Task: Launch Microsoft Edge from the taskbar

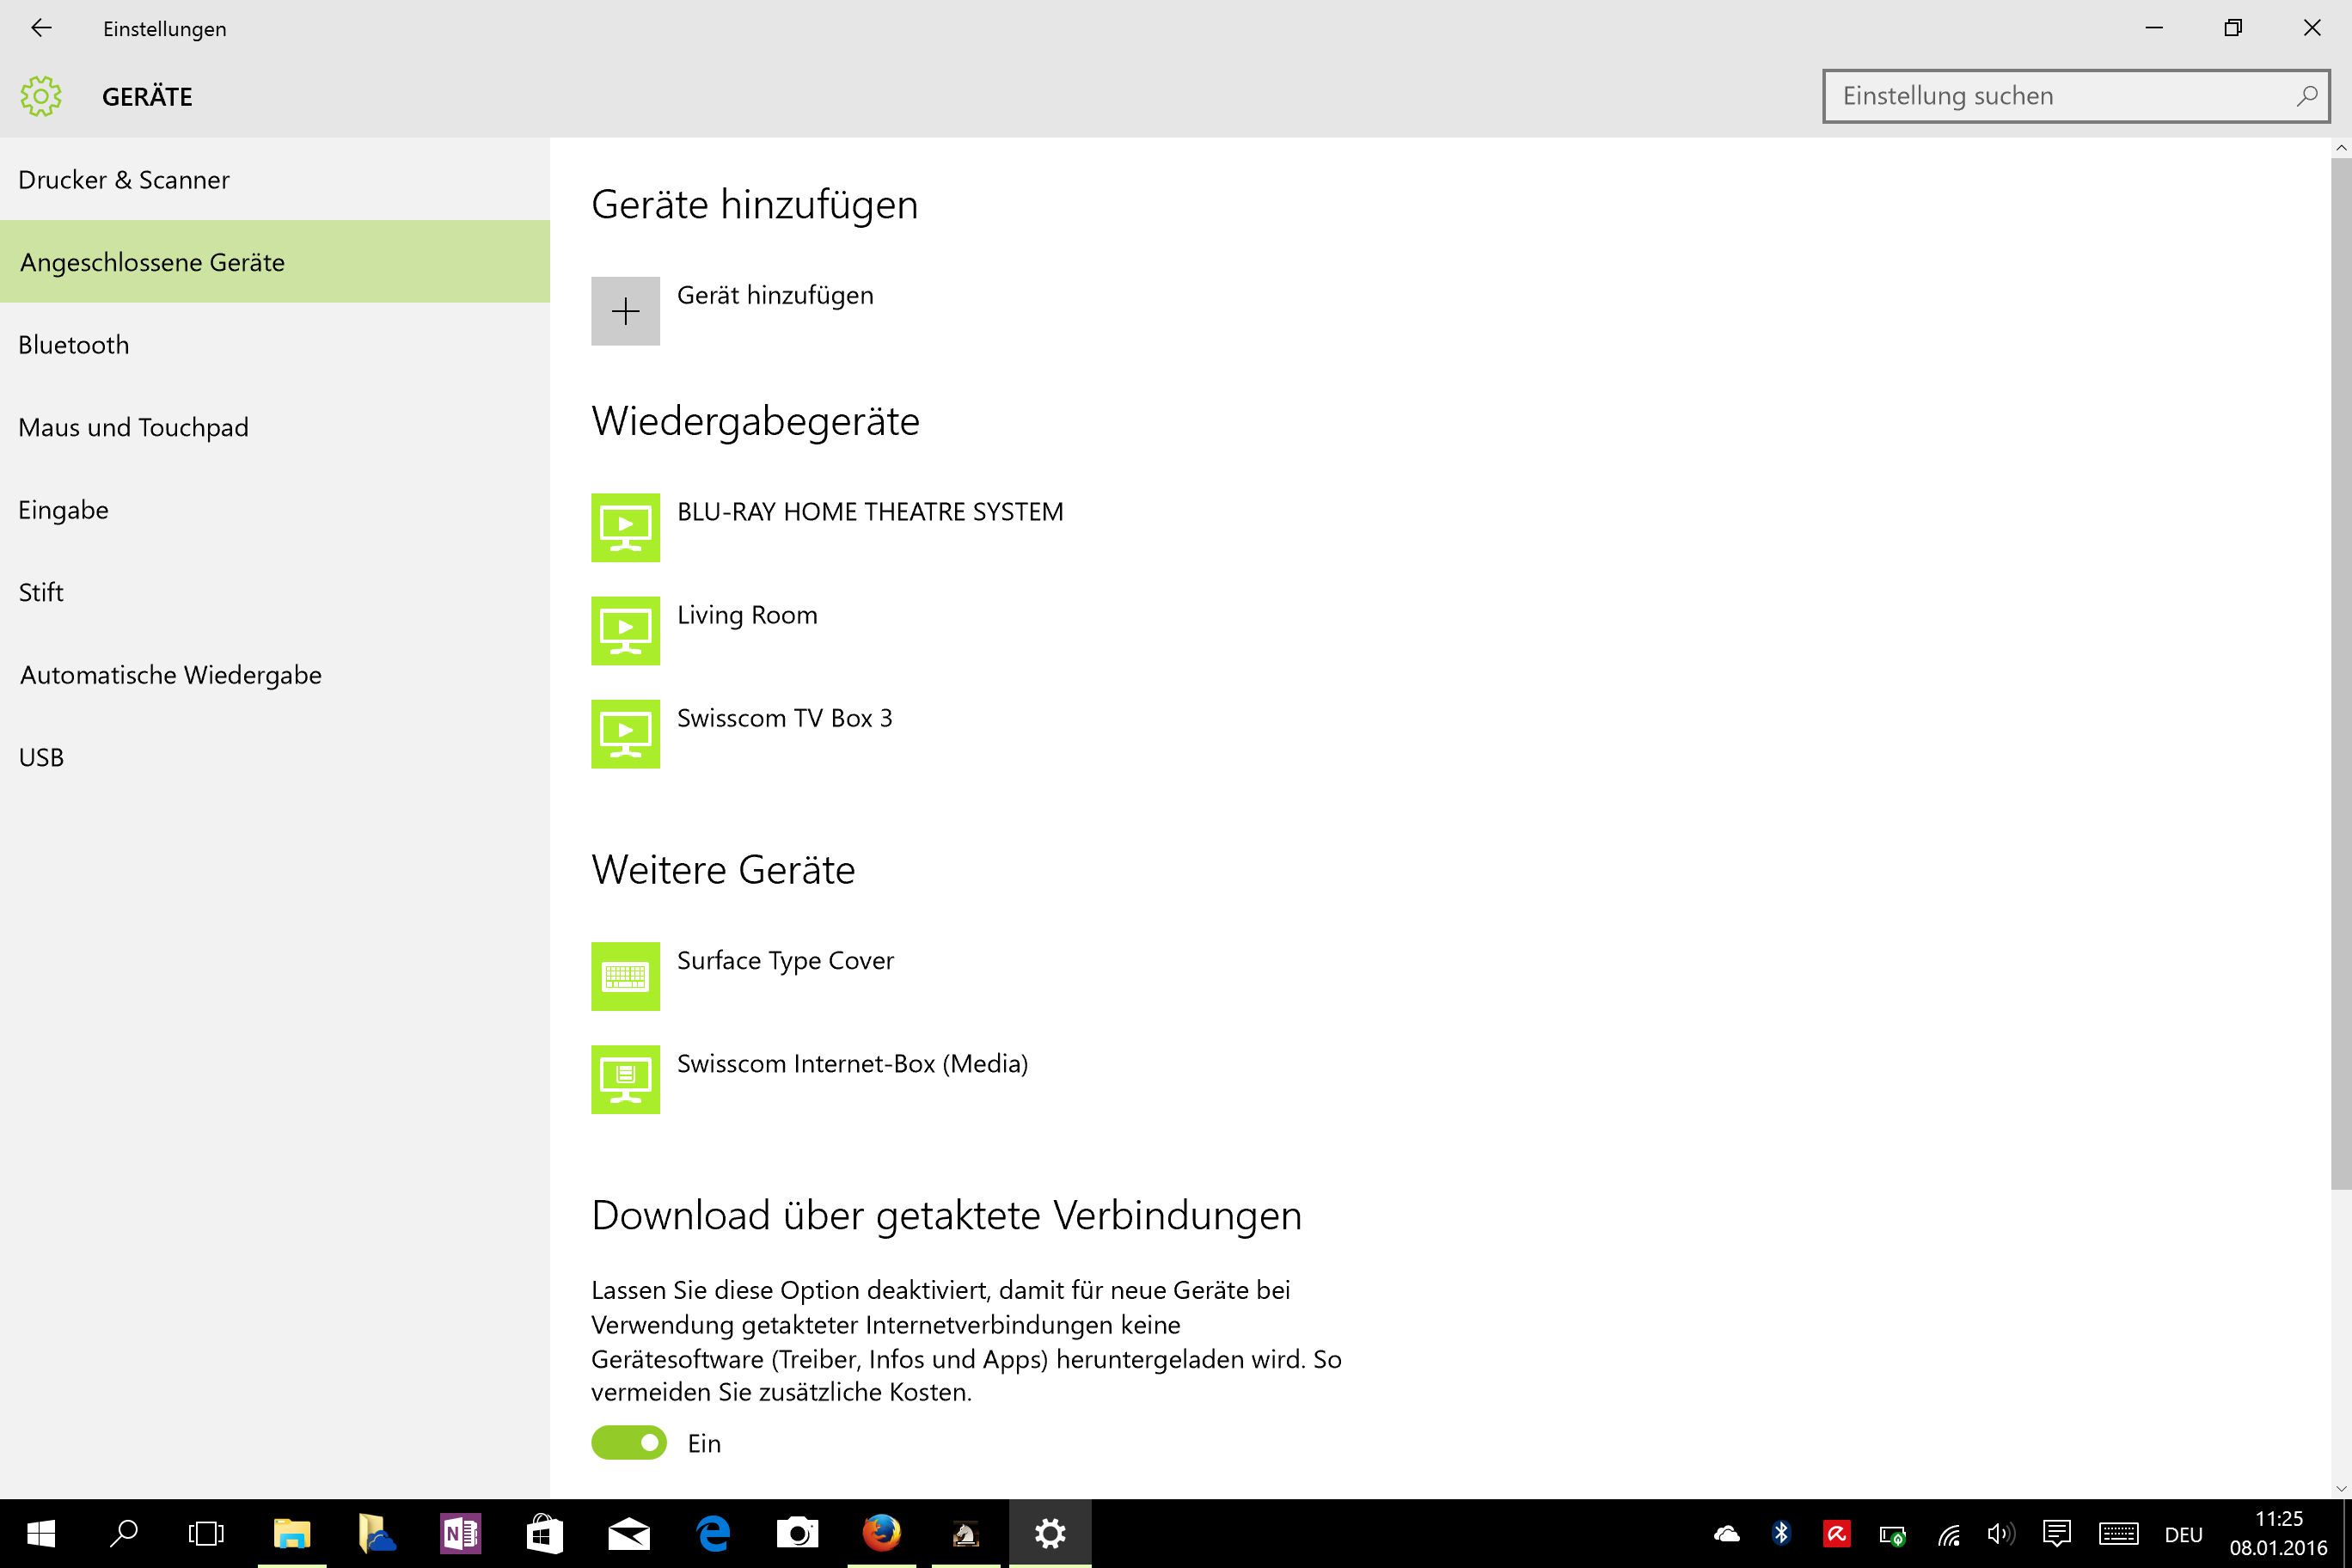Action: click(713, 1533)
